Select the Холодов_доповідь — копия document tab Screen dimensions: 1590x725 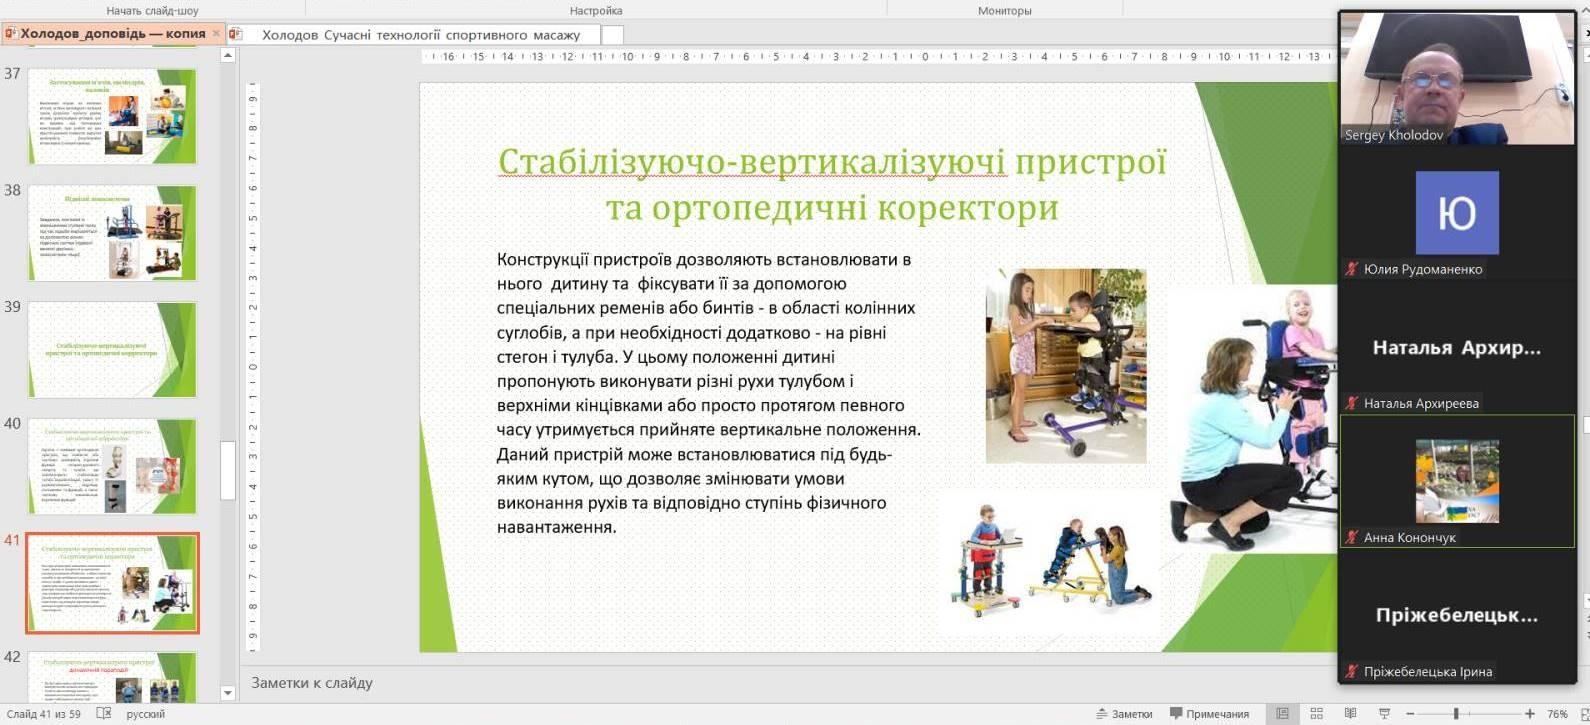coord(112,33)
